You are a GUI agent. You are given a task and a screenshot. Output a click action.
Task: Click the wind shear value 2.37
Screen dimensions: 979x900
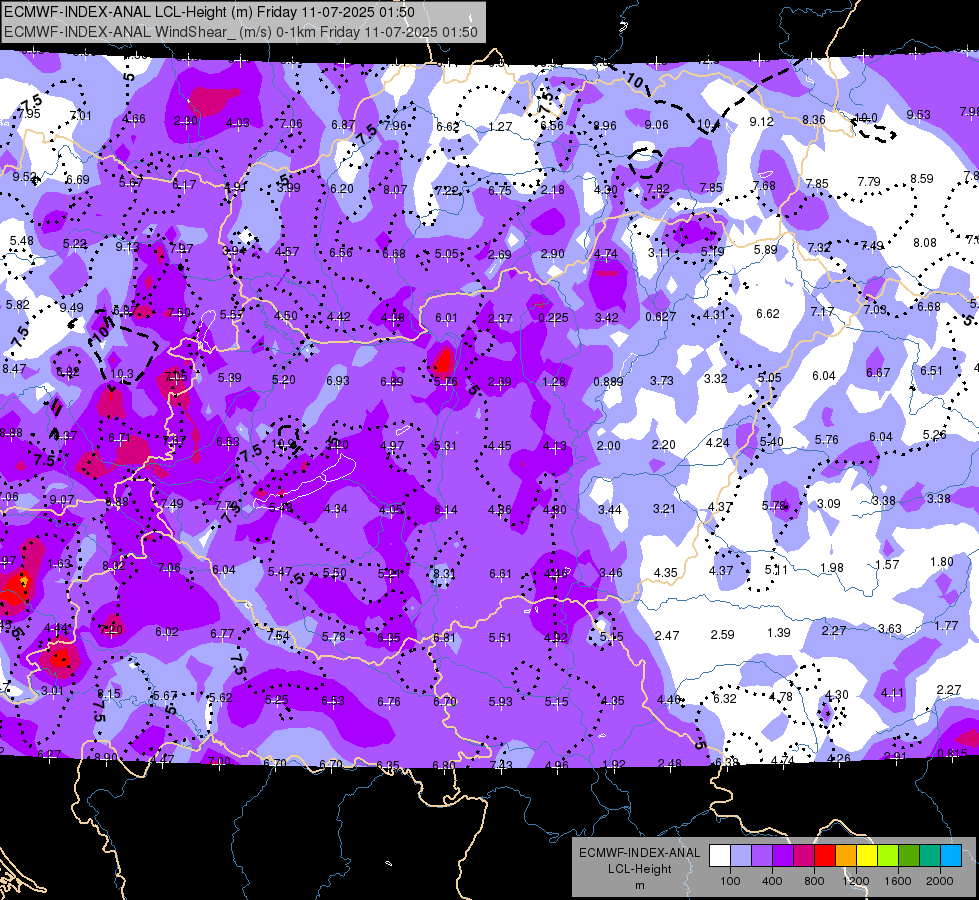[x=500, y=318]
